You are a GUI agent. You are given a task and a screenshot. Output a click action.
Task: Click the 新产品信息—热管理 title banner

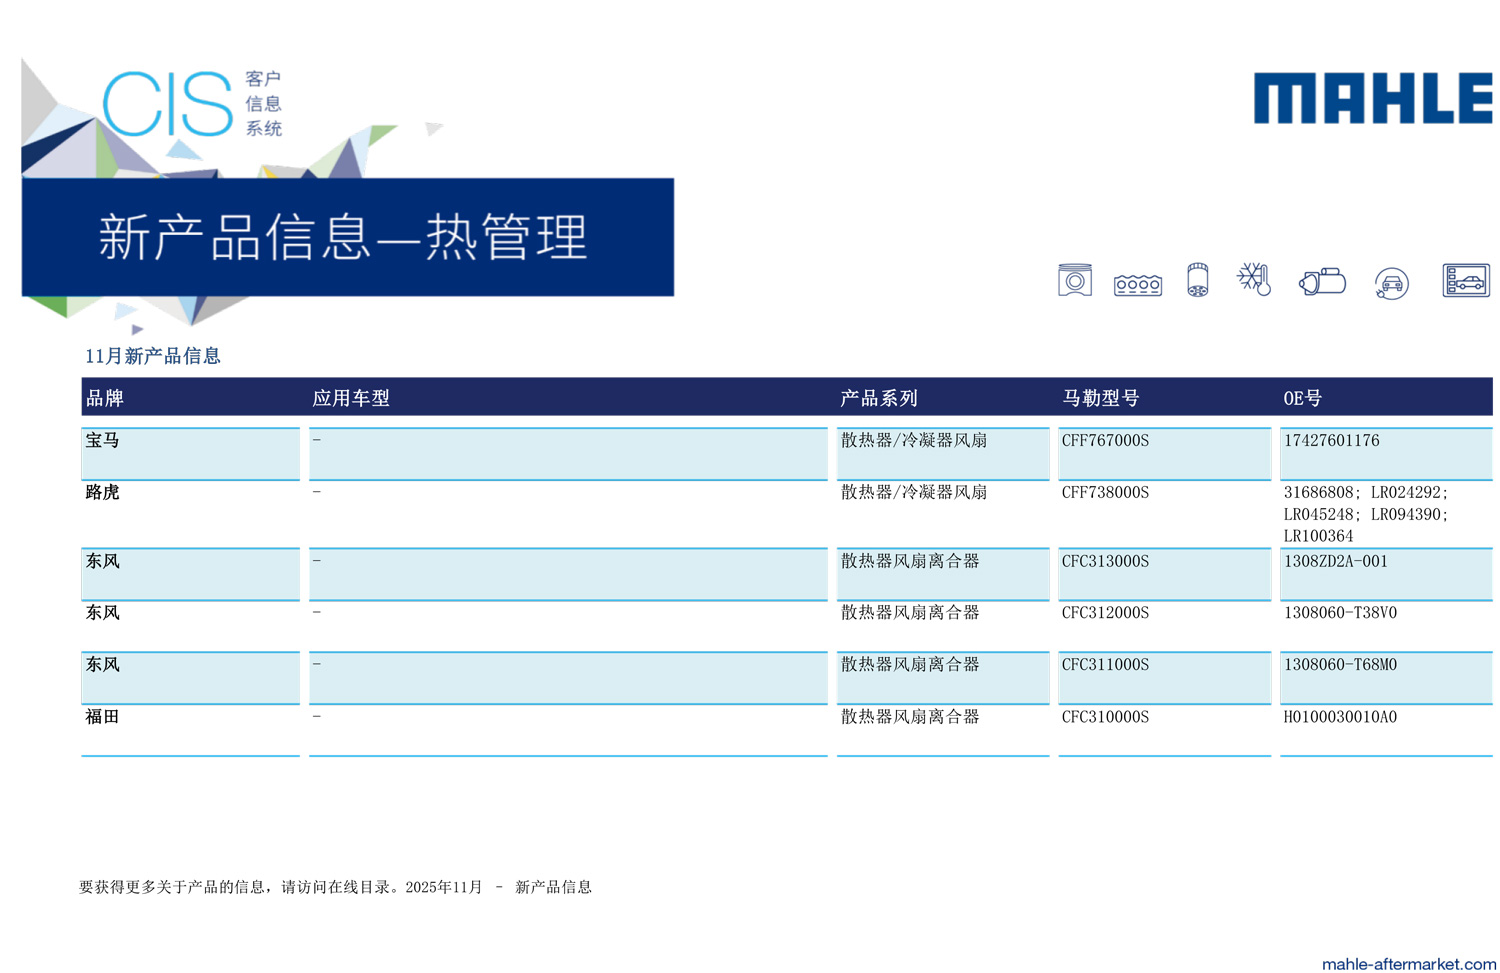pos(347,237)
